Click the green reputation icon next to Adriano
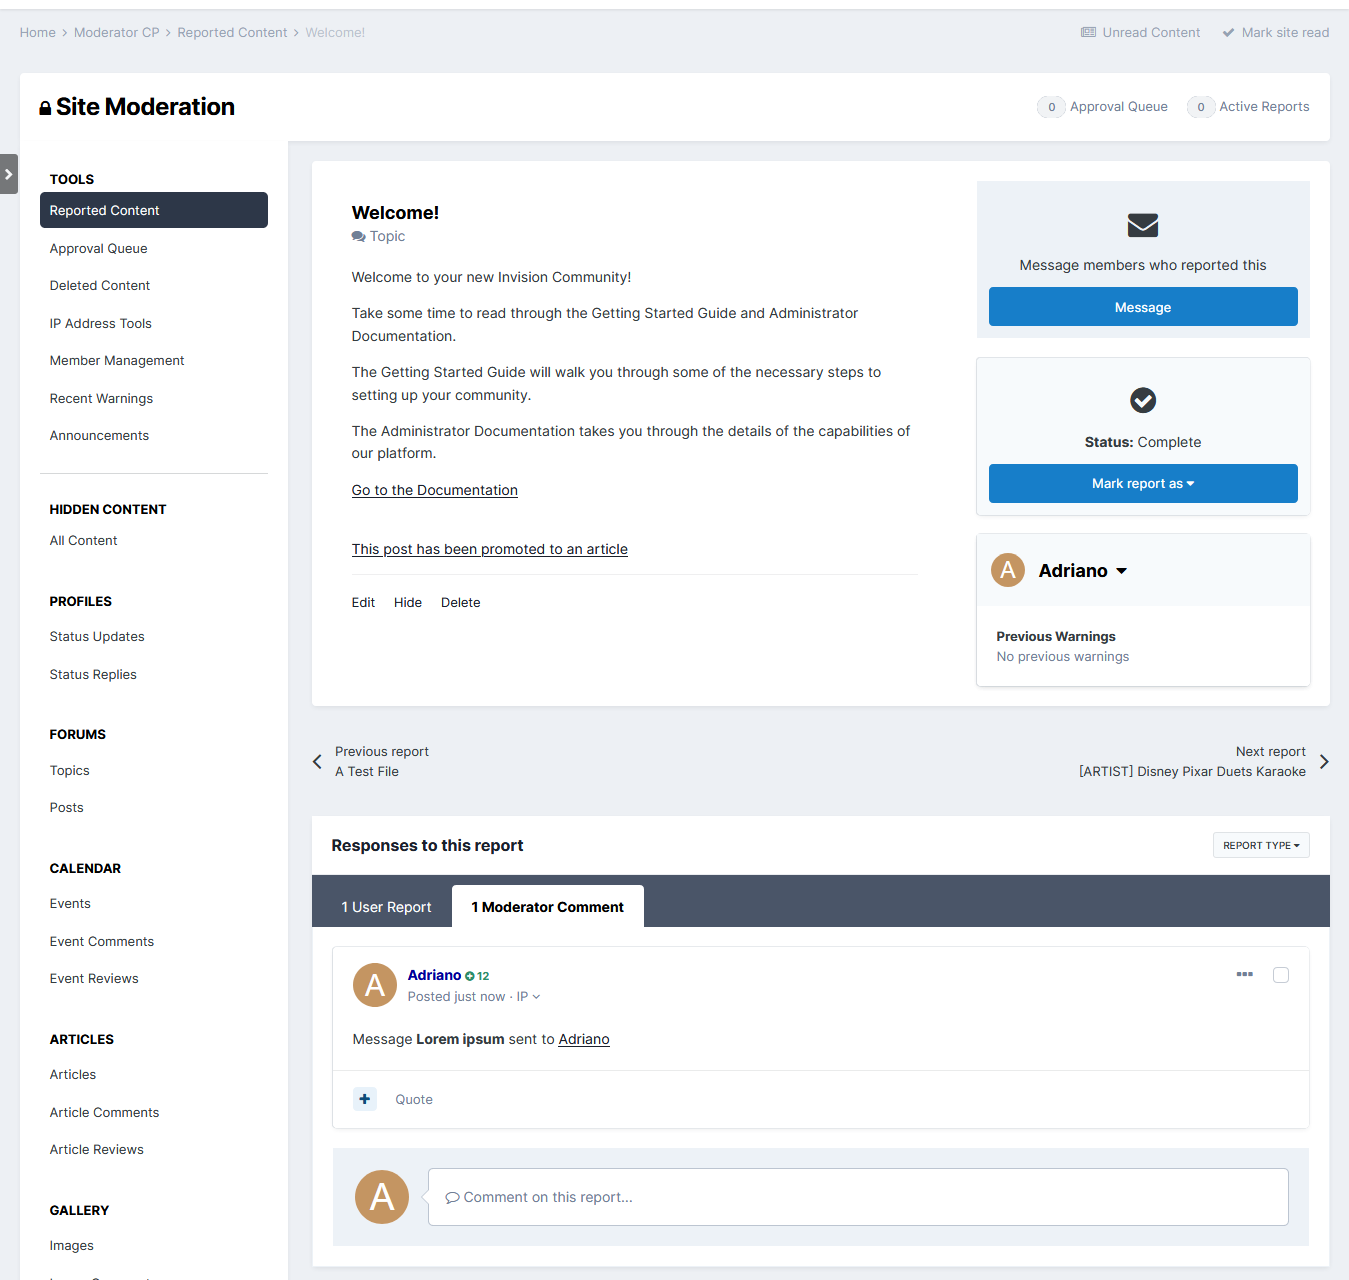Screen dimensions: 1349x1280 470,976
